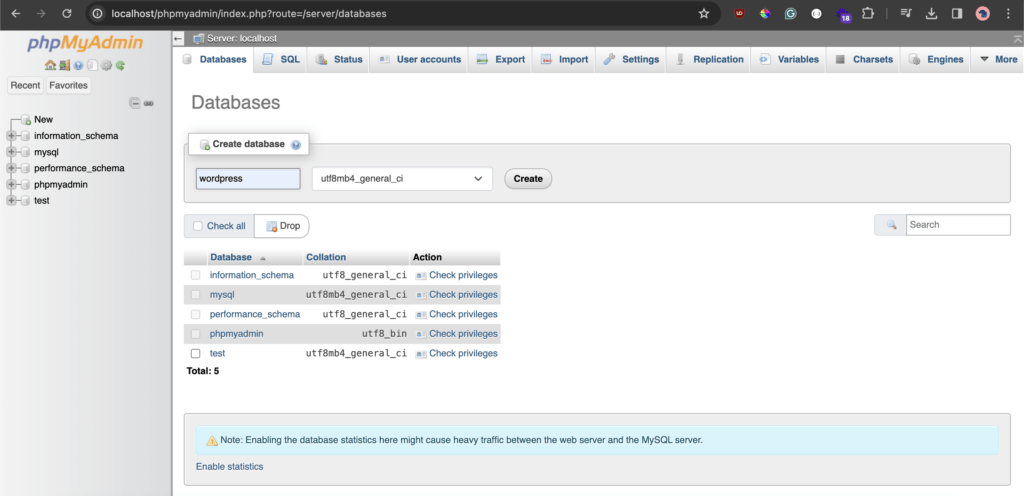Click the New database tree icon

coord(25,120)
